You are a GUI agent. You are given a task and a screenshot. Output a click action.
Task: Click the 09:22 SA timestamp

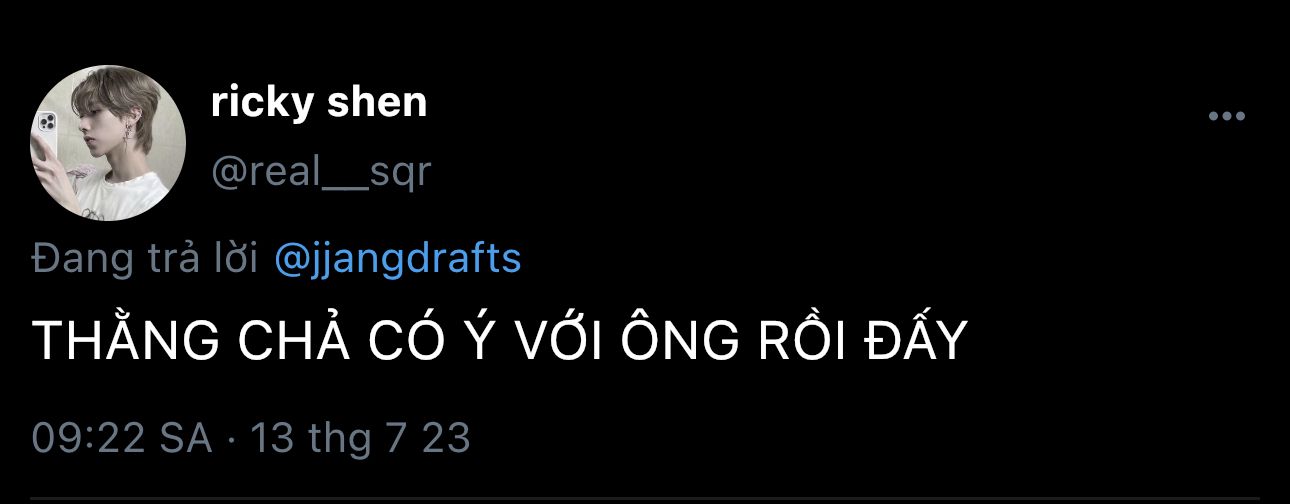point(122,438)
